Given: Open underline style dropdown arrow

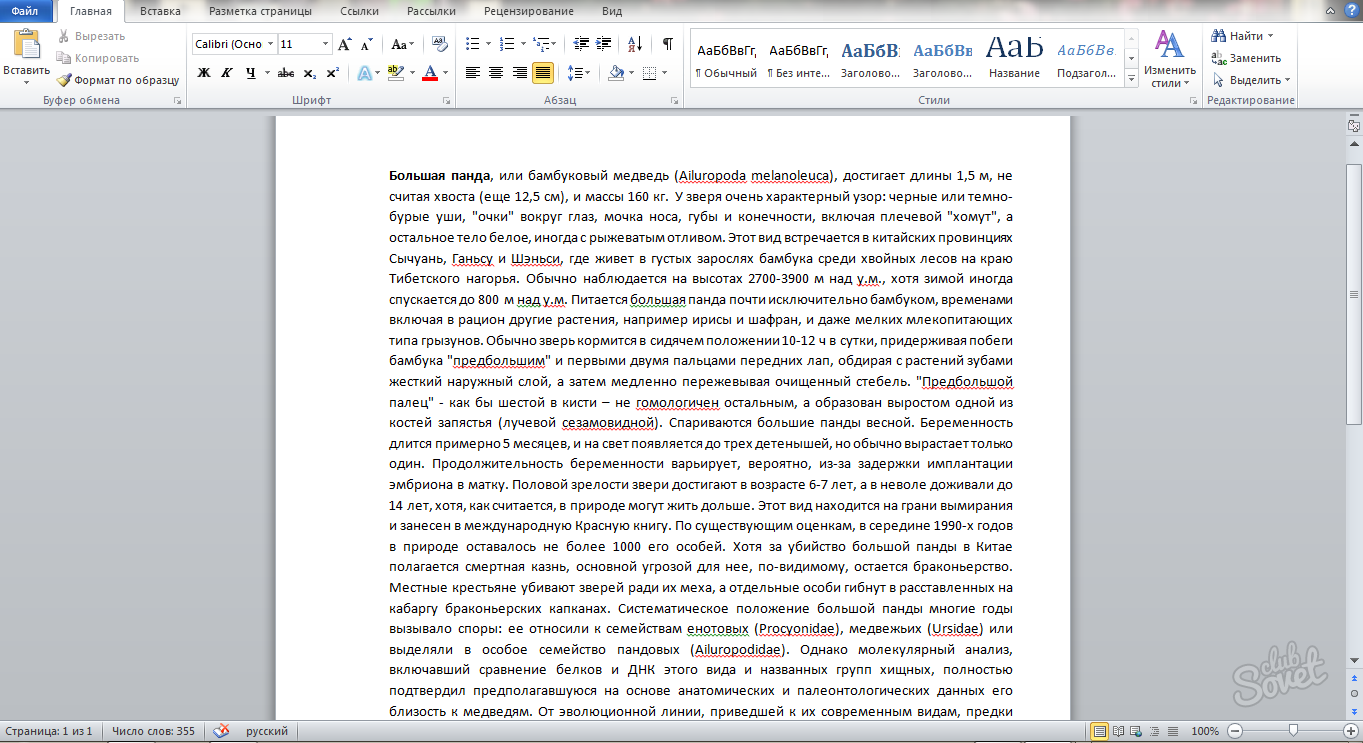Looking at the screenshot, I should pos(266,72).
